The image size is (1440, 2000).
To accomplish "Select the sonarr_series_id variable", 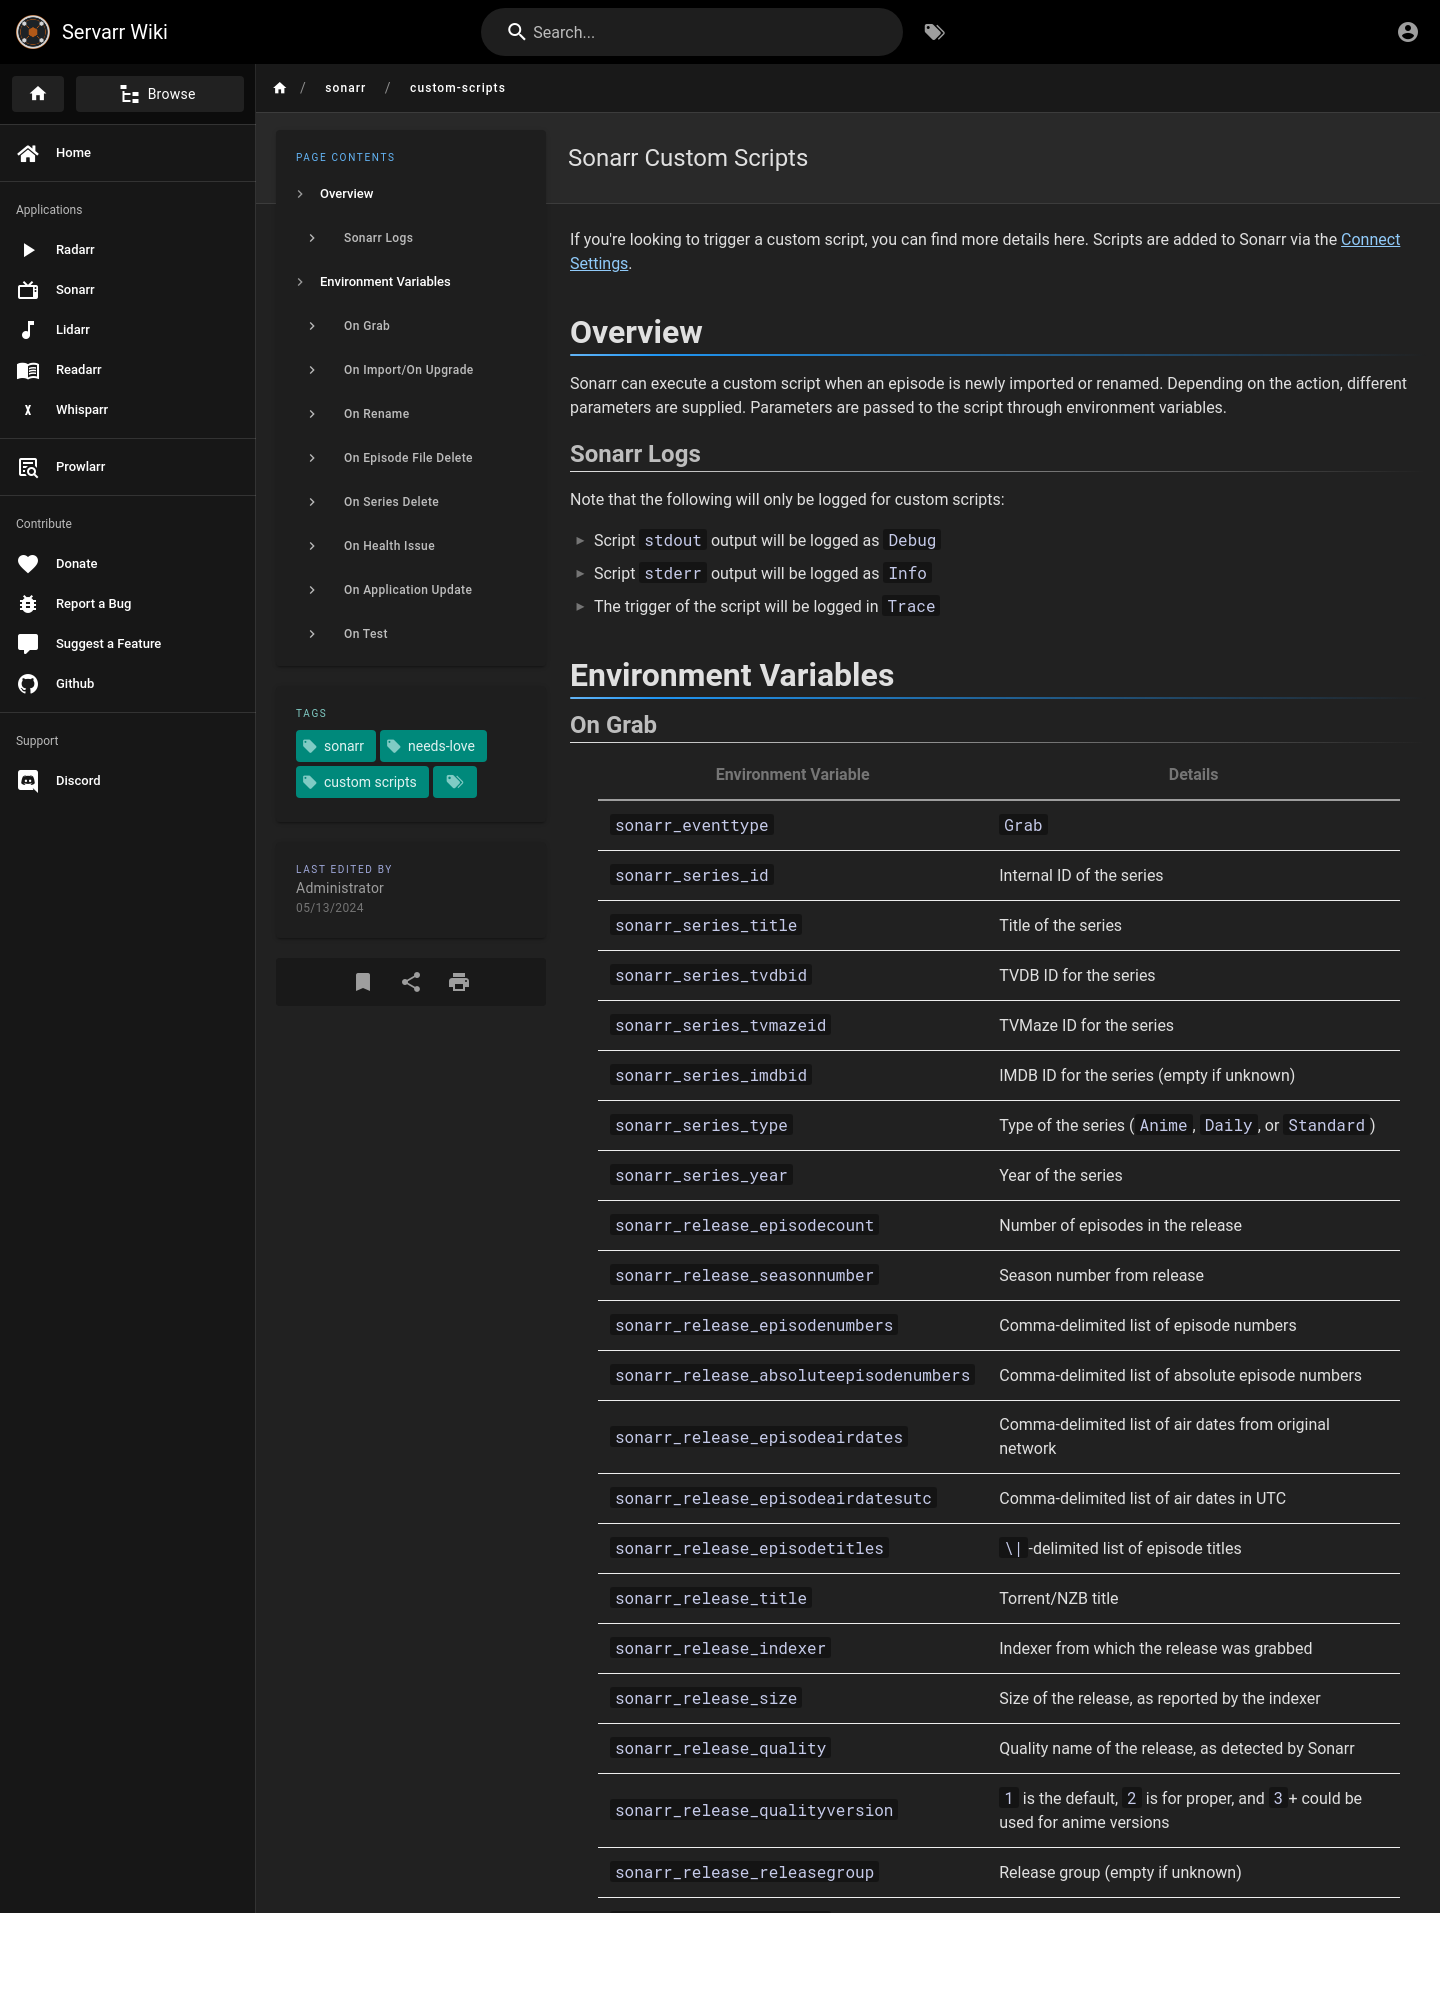I will coord(692,876).
